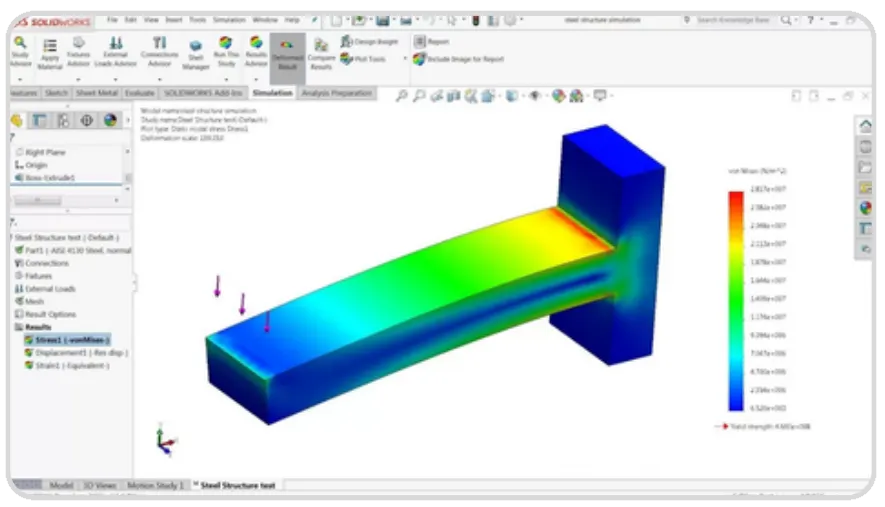Select Mesh in study tree
885x507 pixels.
pyautogui.click(x=29, y=301)
